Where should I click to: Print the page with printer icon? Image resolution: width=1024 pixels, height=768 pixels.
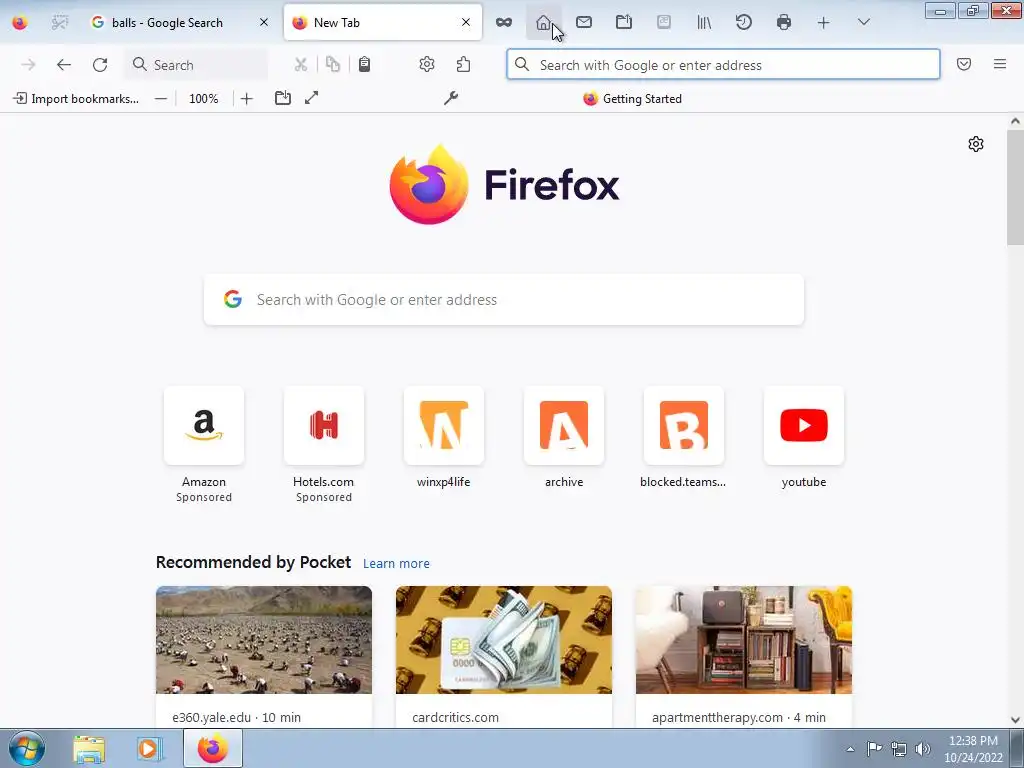coord(784,23)
